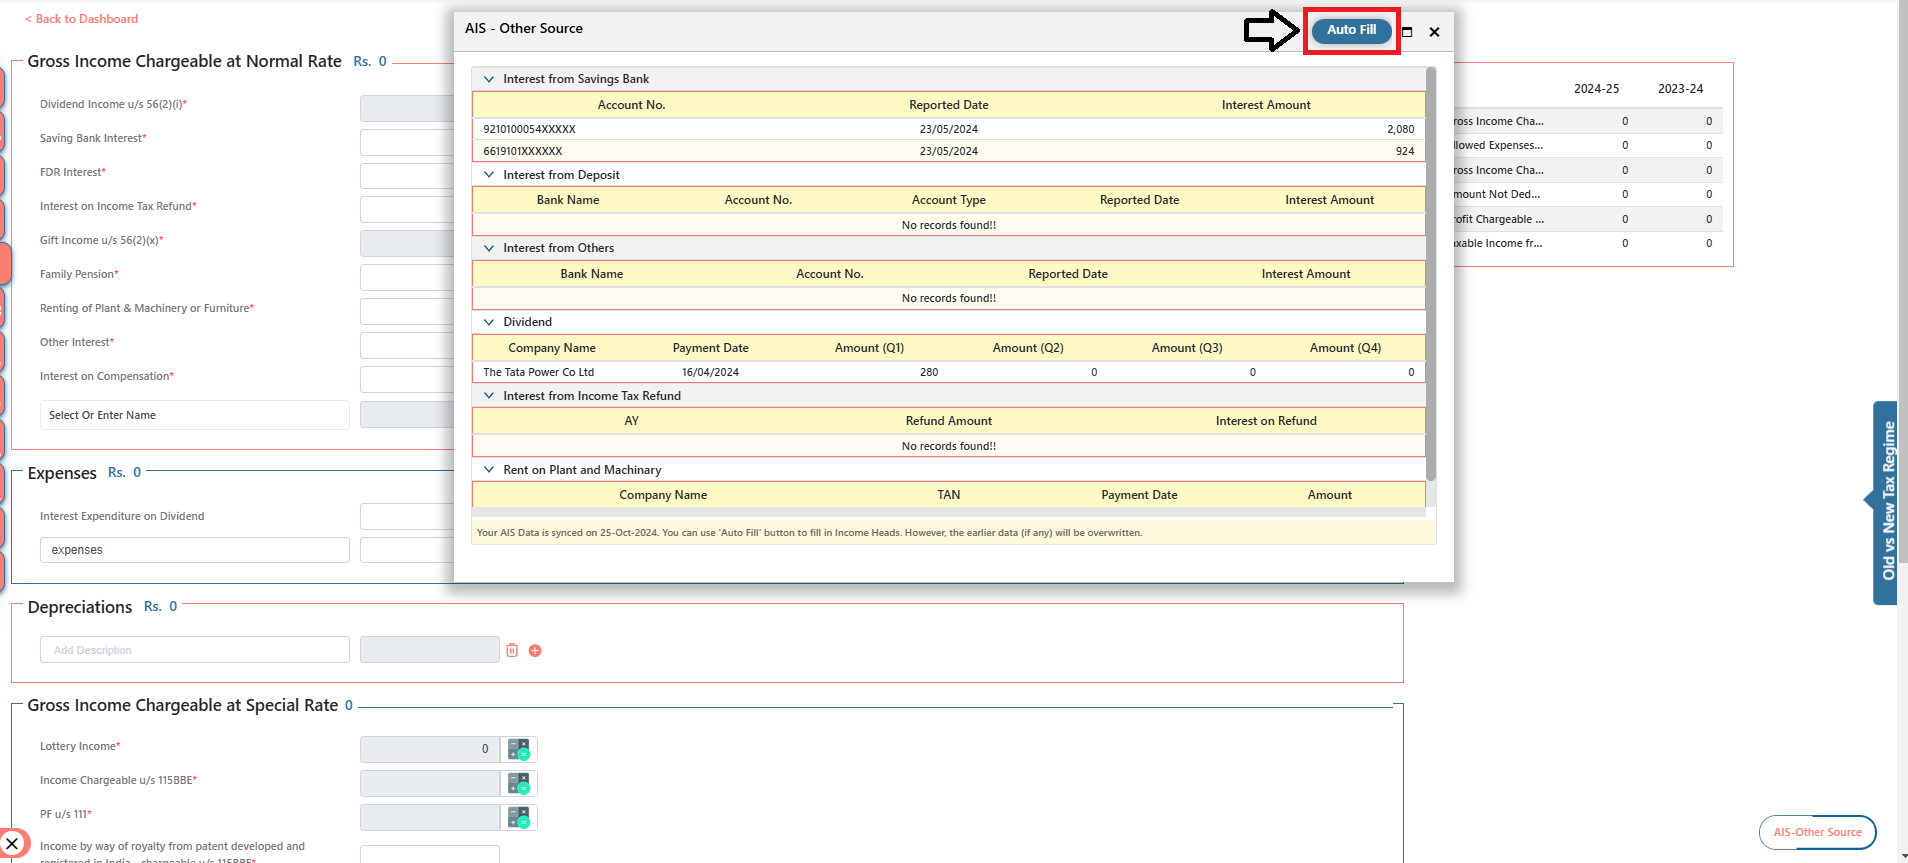Collapse the Interest from Savings Bank section
Viewport: 1908px width, 863px height.
(x=489, y=79)
